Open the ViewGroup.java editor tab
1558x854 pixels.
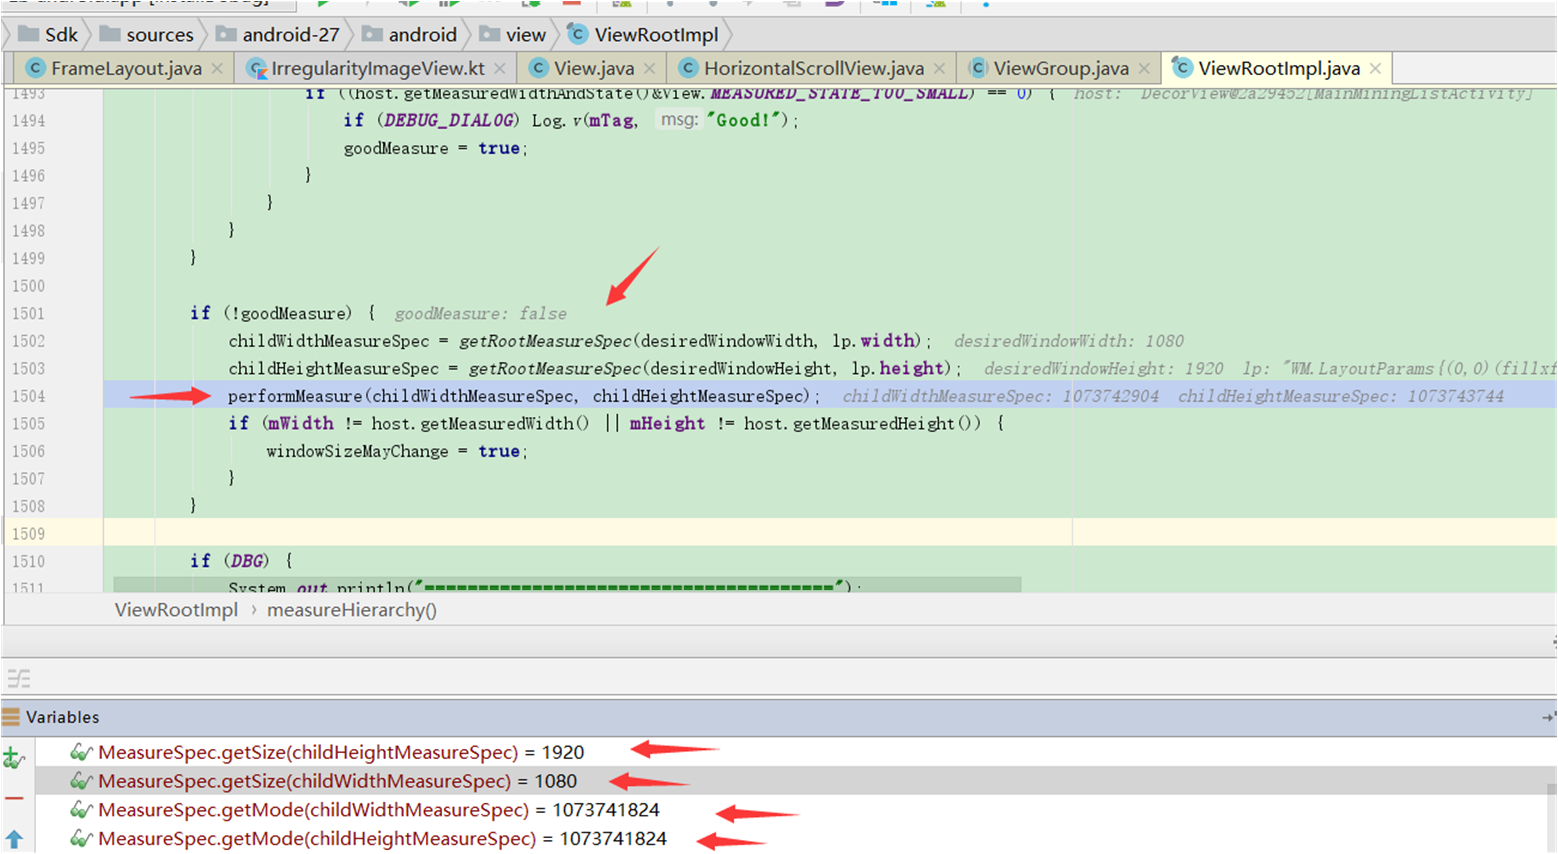[1061, 68]
